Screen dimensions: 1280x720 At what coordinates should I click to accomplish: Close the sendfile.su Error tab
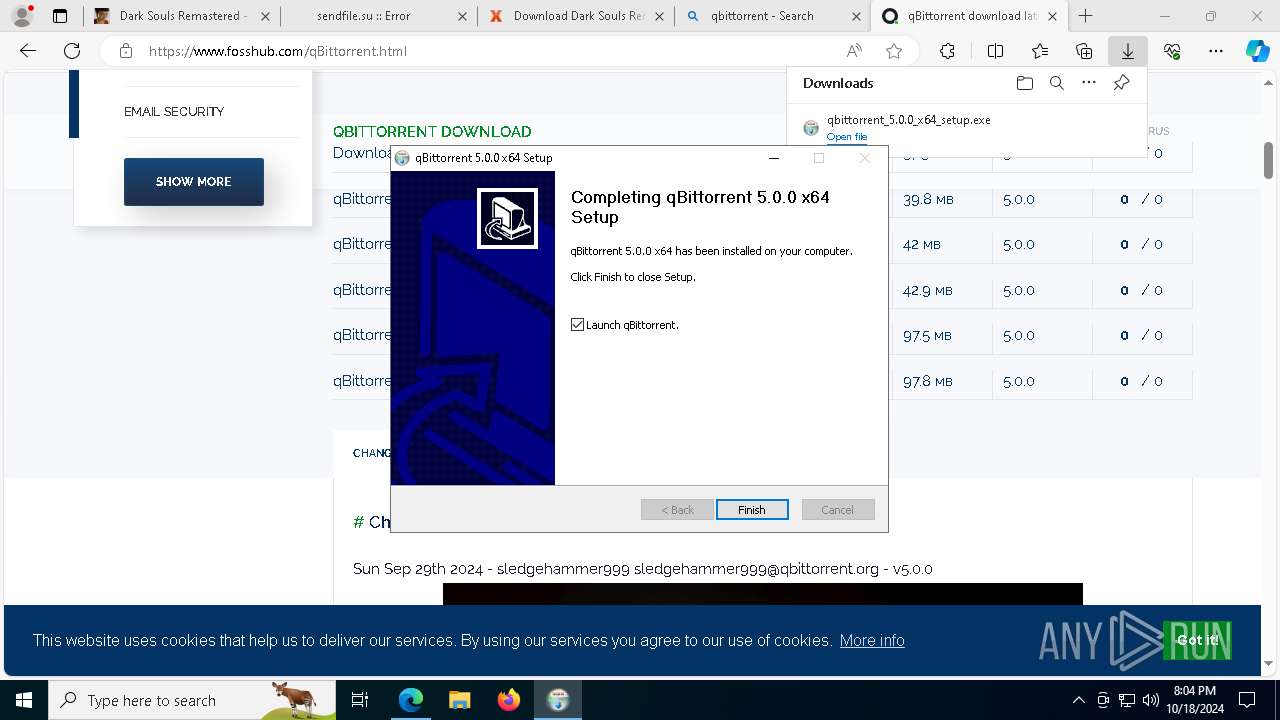point(461,16)
